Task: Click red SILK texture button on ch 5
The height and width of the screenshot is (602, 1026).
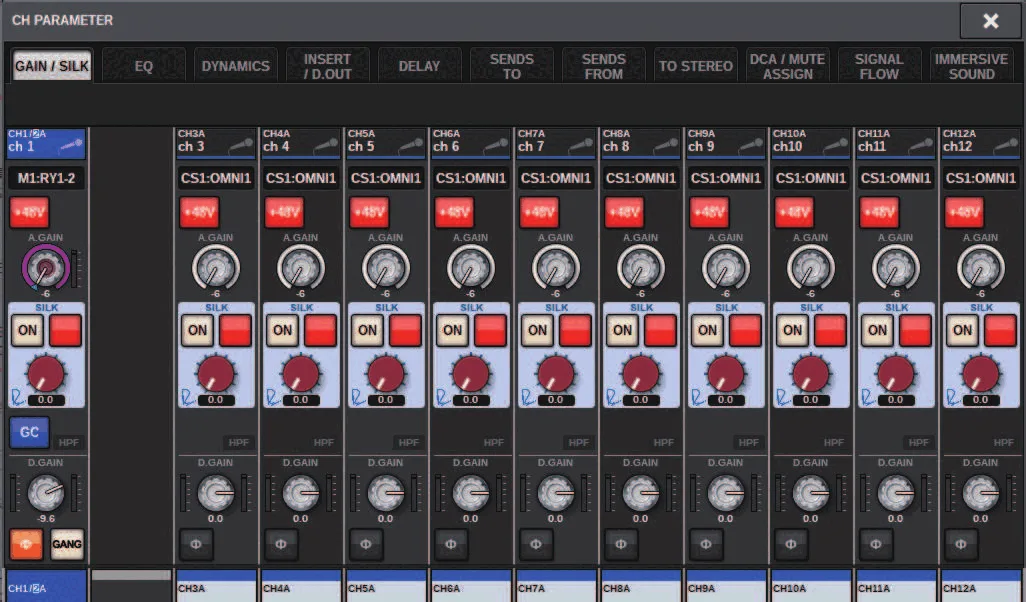Action: coord(406,330)
